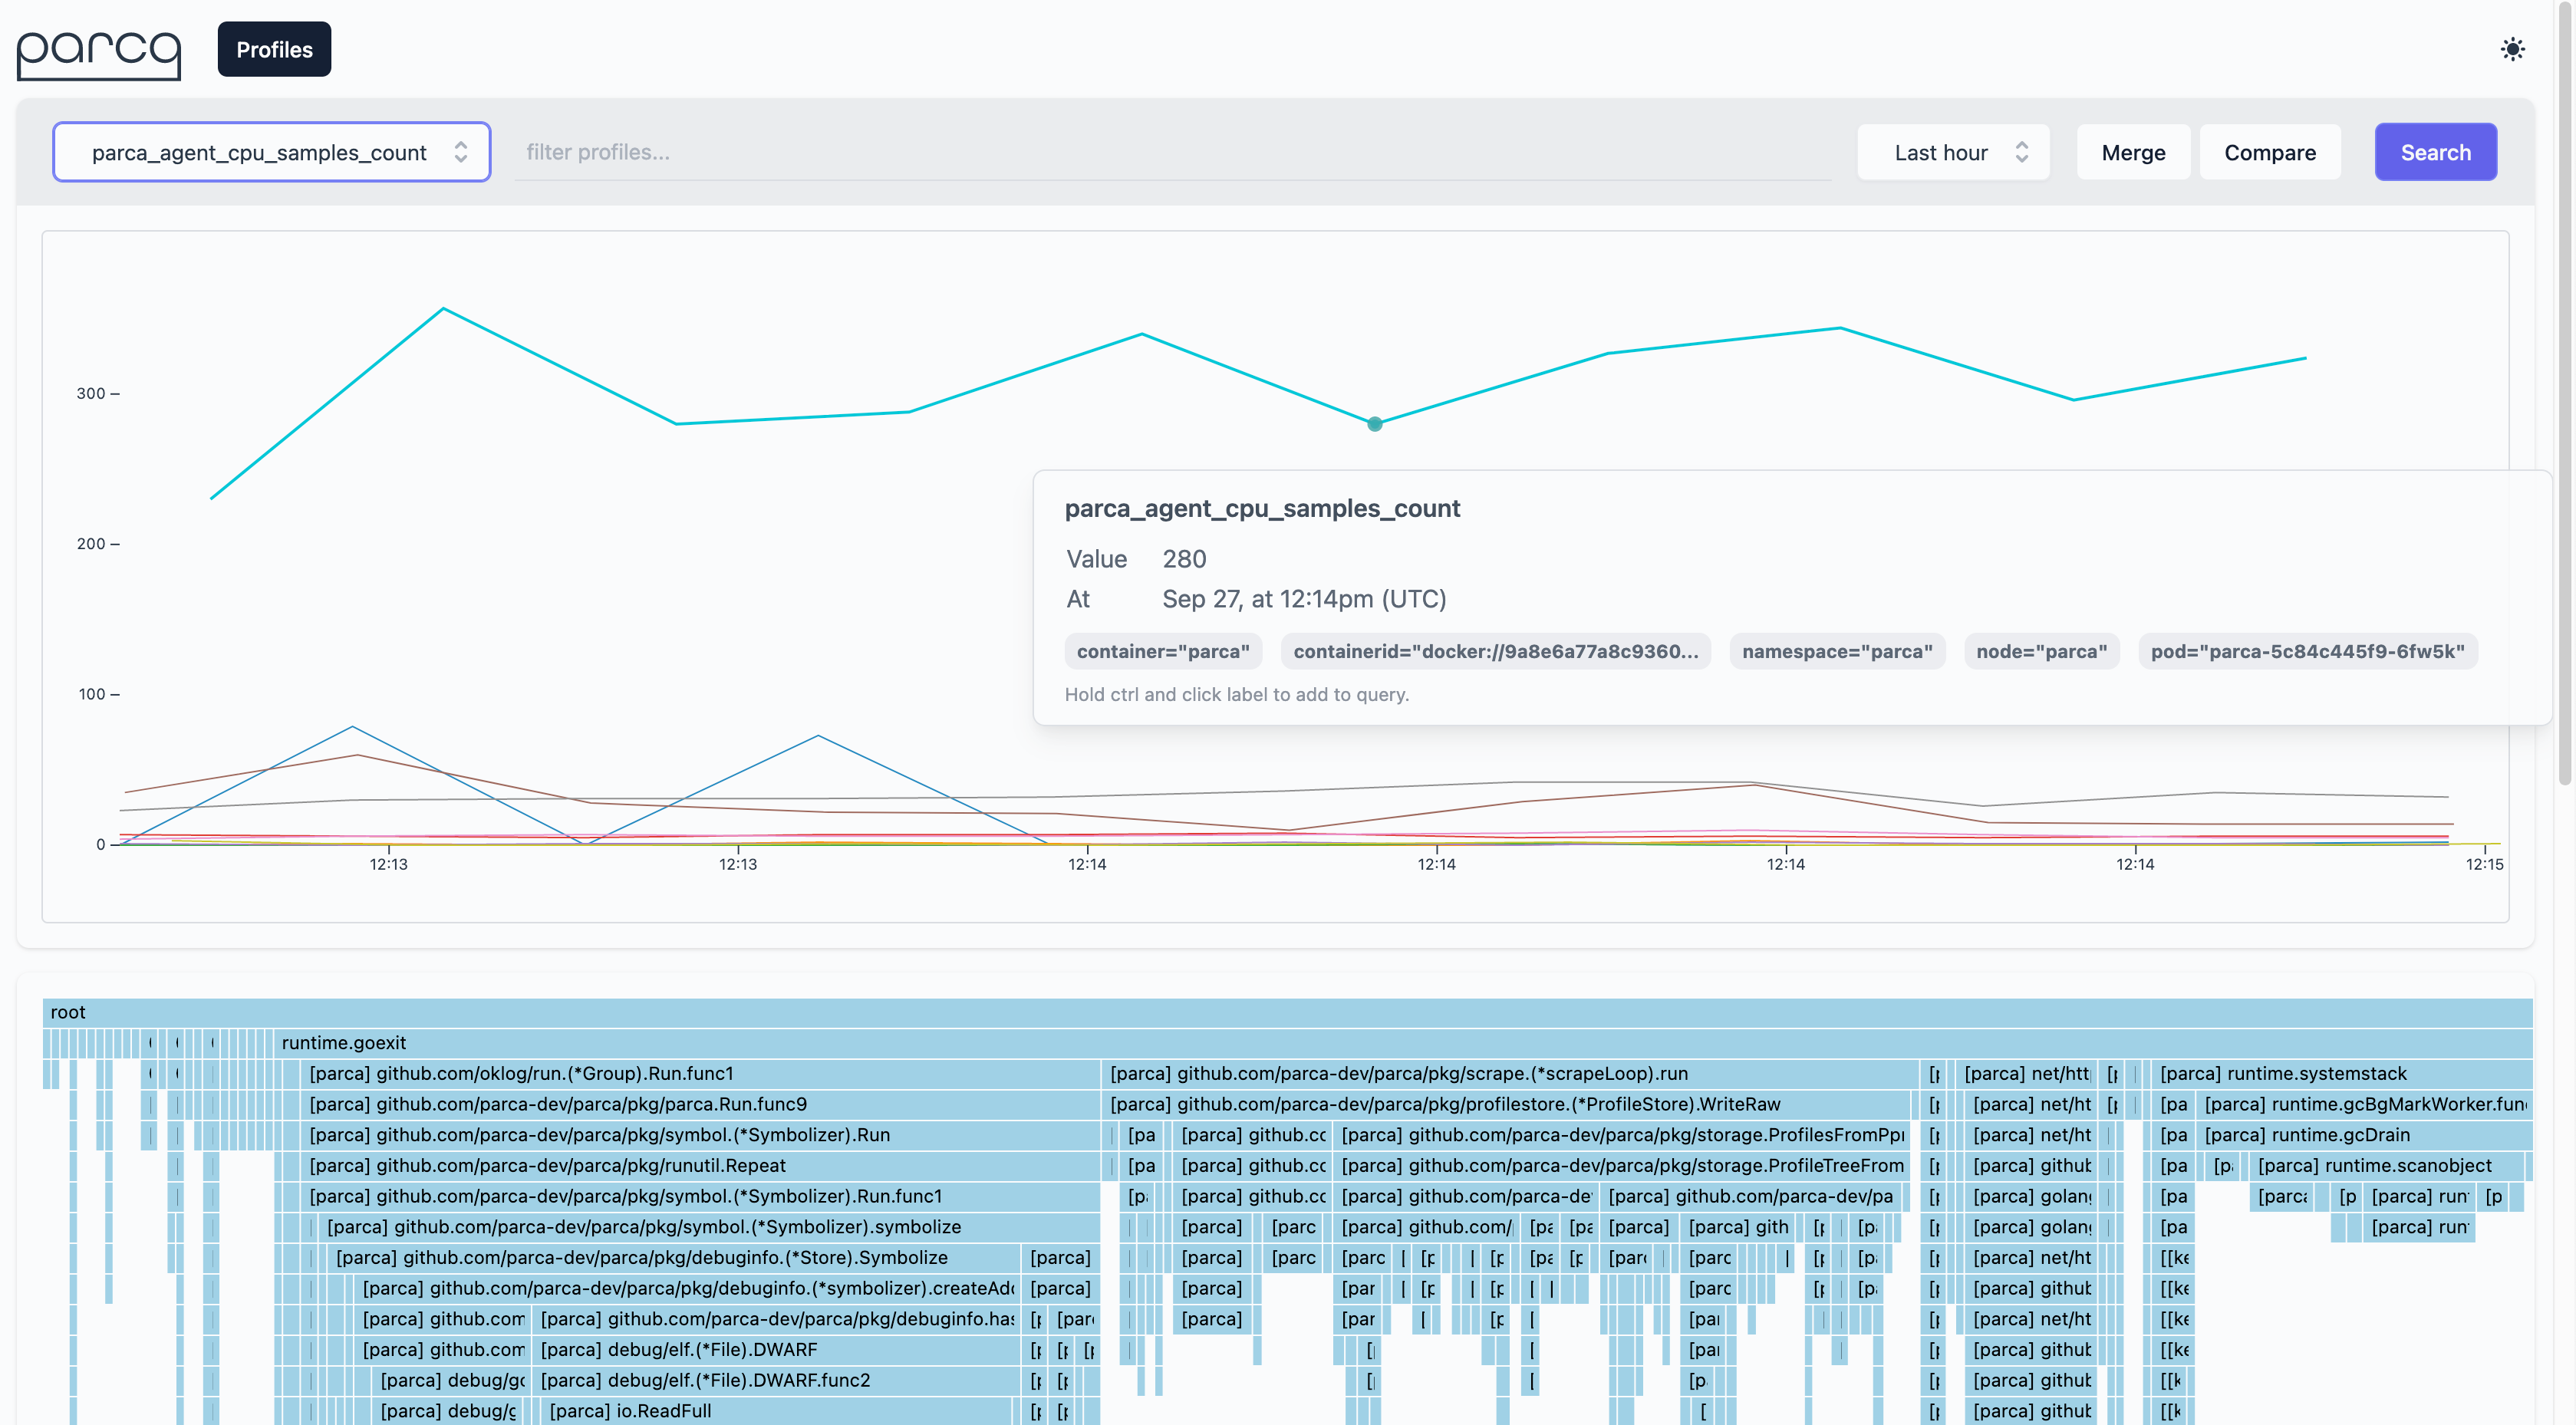The width and height of the screenshot is (2576, 1425).
Task: Select the runtime.scanobject flamegraph node
Action: [2387, 1165]
